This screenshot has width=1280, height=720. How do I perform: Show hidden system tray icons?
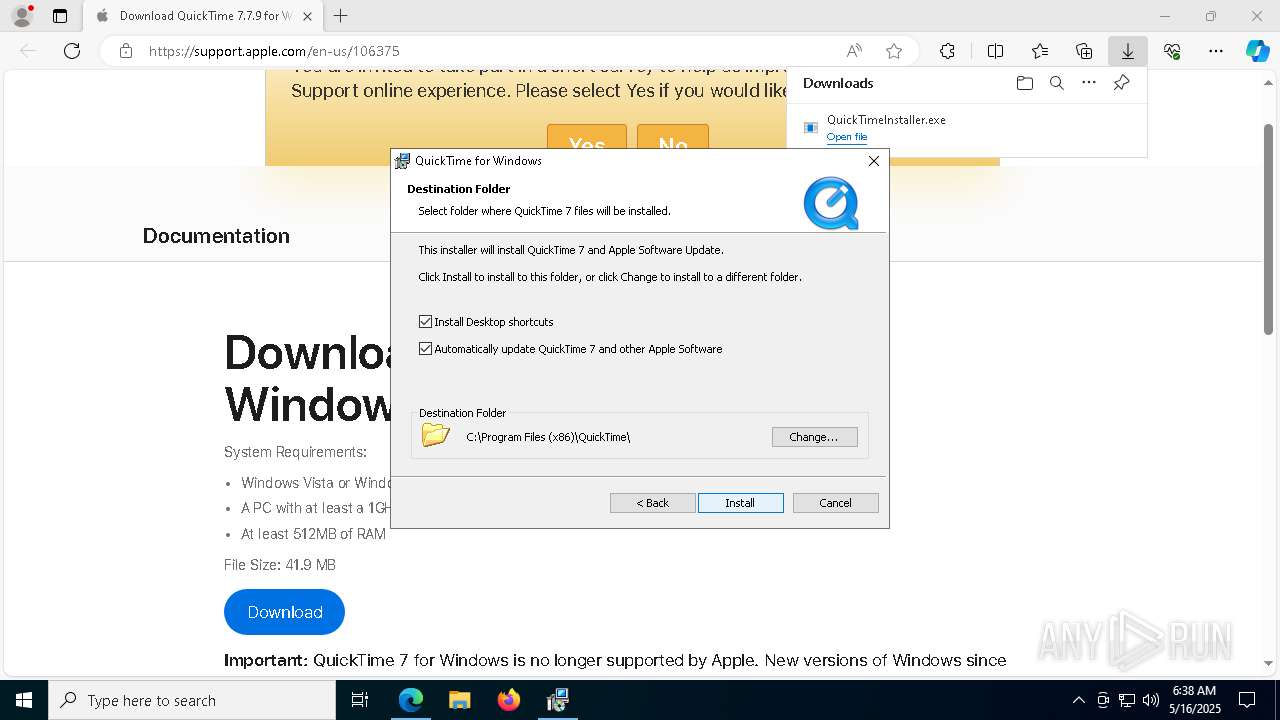(1078, 700)
